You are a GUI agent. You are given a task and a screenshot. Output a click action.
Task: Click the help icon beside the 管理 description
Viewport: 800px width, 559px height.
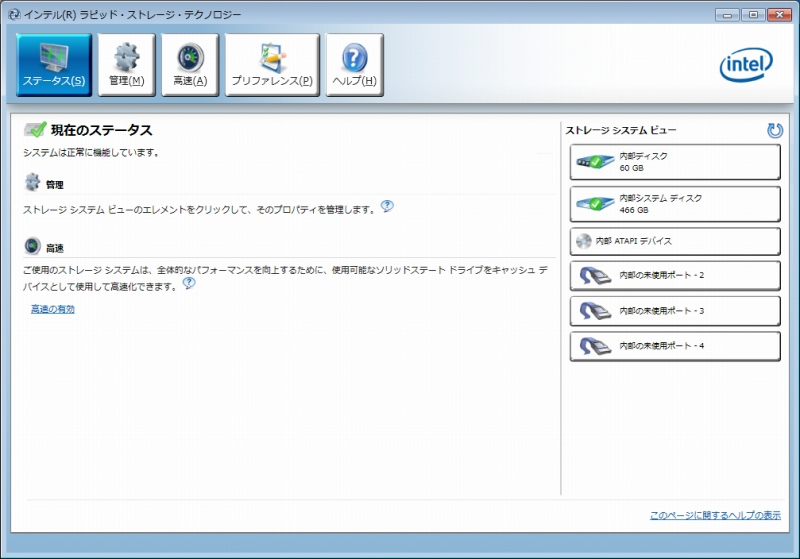pyautogui.click(x=387, y=206)
